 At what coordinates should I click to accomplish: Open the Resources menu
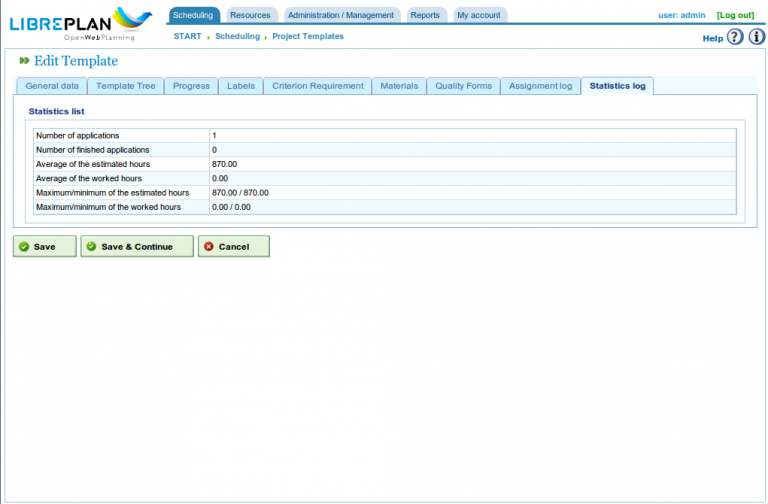[250, 15]
